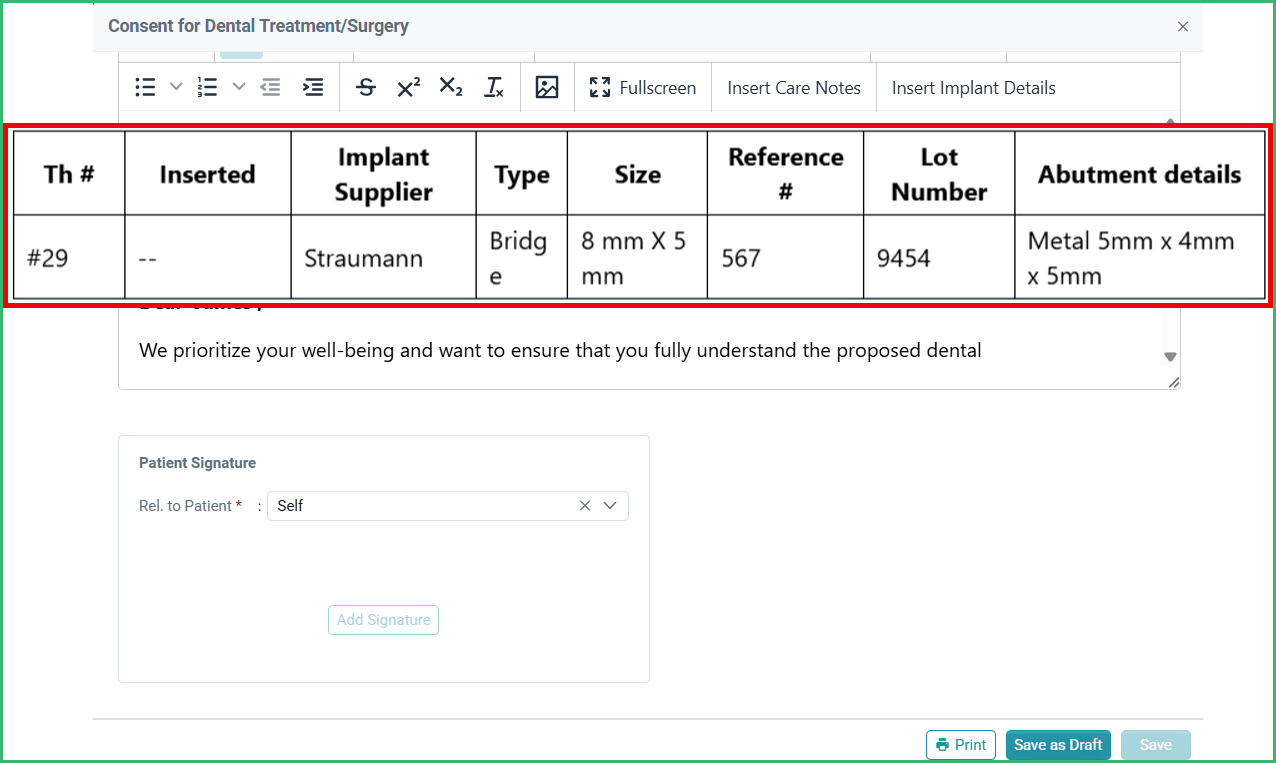
Task: Click the editor scrollbar down arrow
Action: click(1170, 357)
